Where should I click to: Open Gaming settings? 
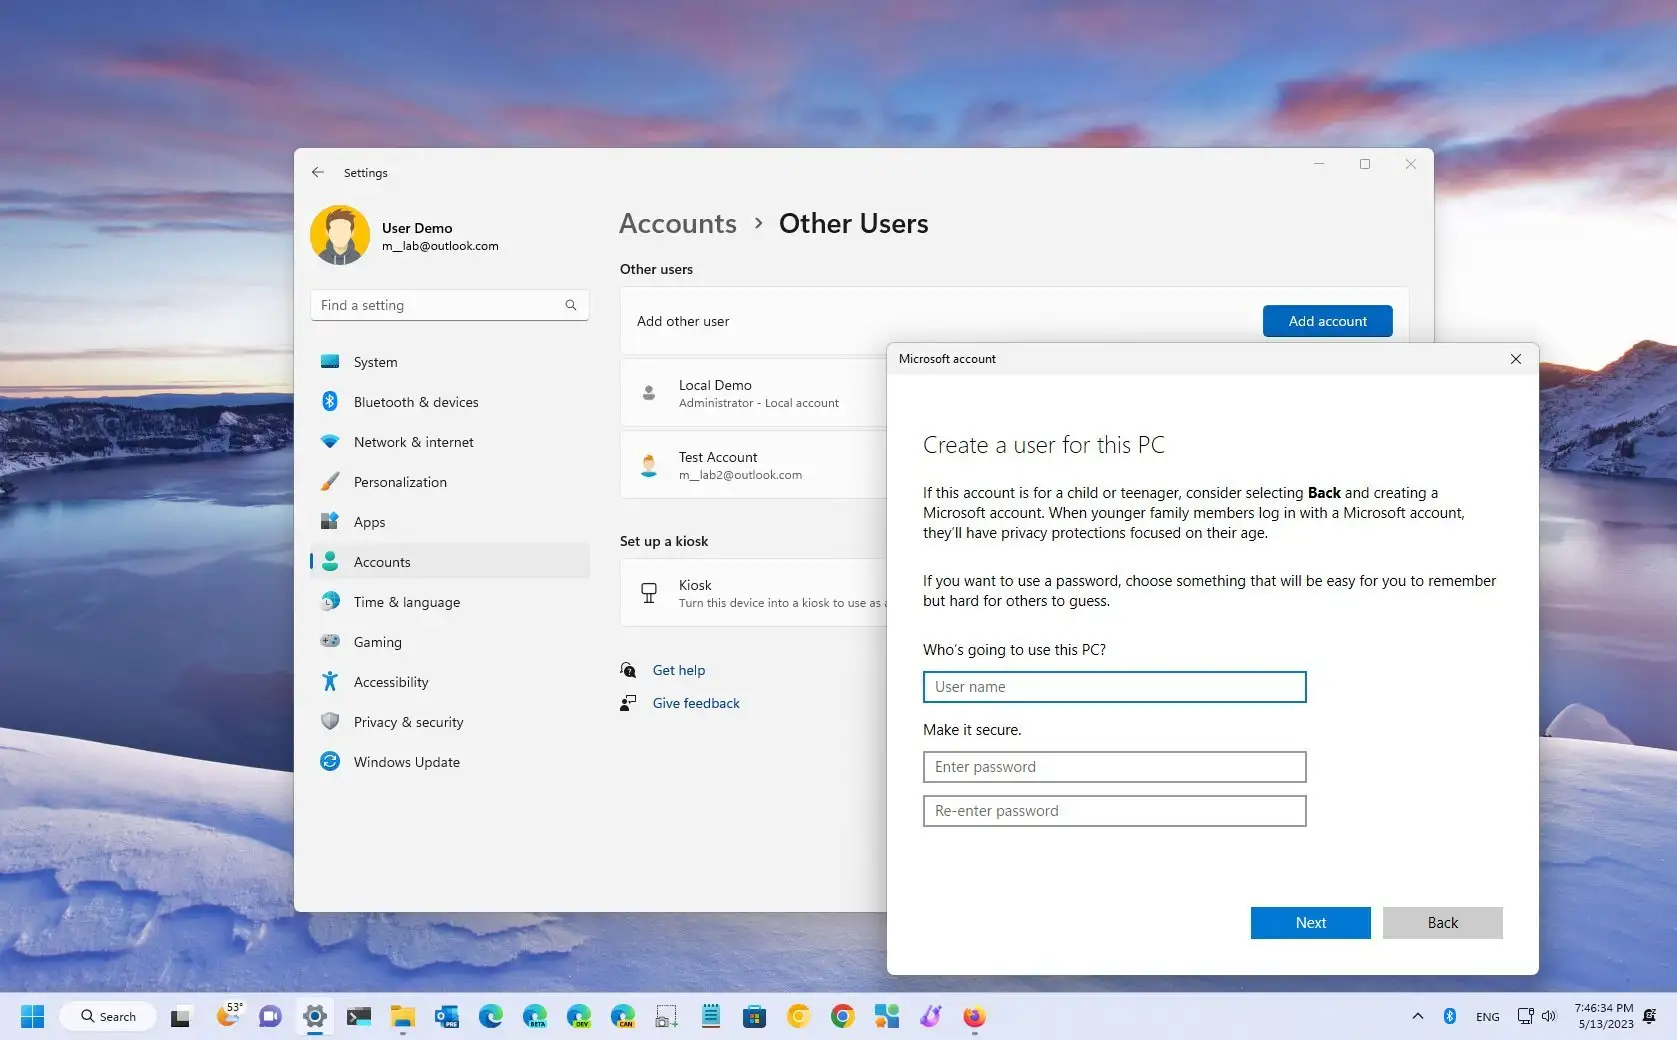[x=377, y=641]
